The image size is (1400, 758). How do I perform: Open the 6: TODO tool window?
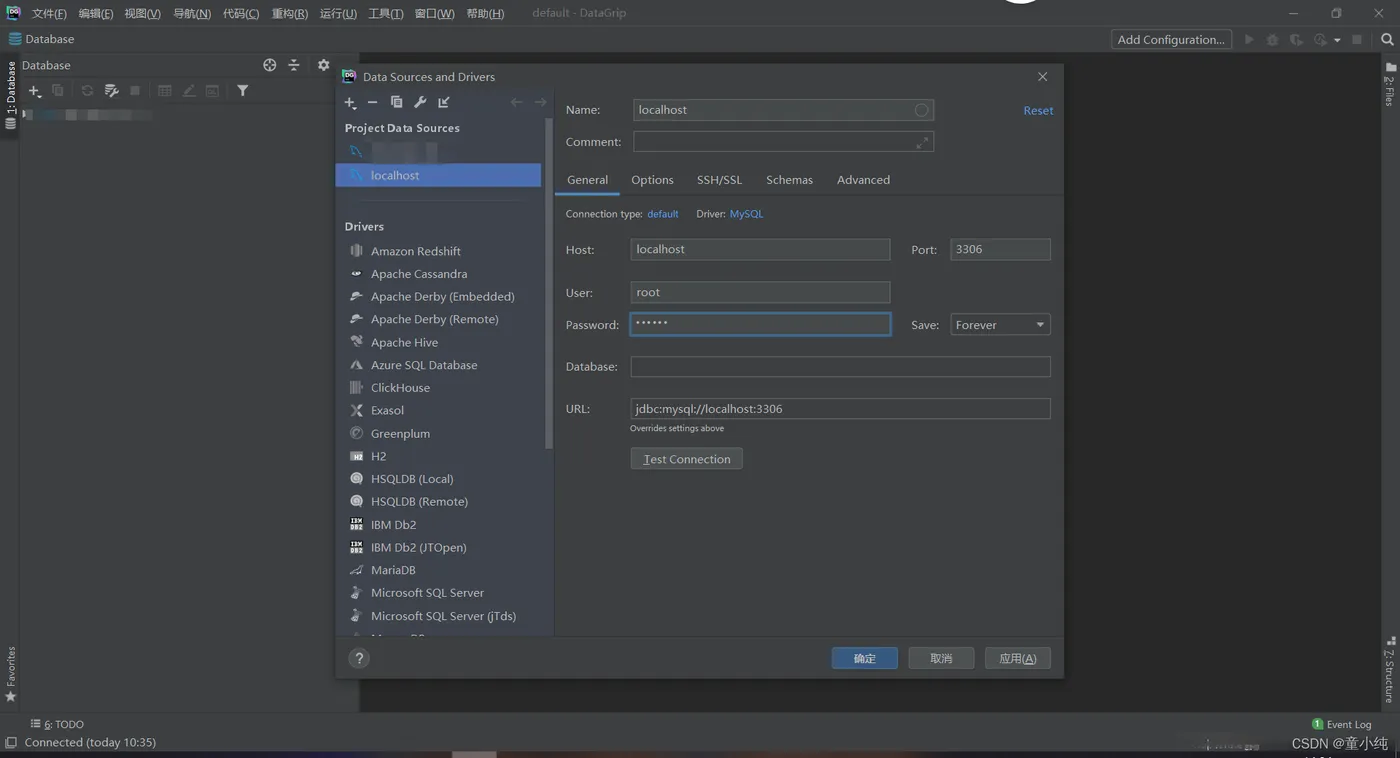57,724
